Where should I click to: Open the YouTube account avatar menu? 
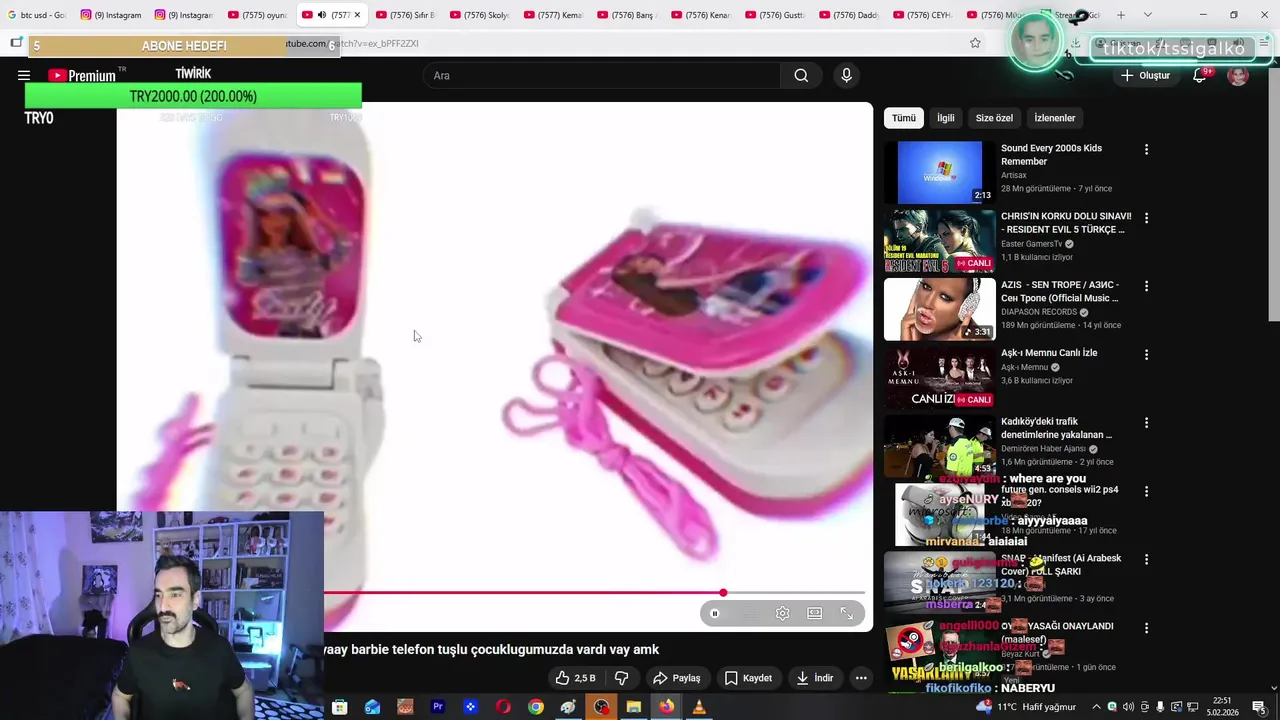click(1238, 76)
